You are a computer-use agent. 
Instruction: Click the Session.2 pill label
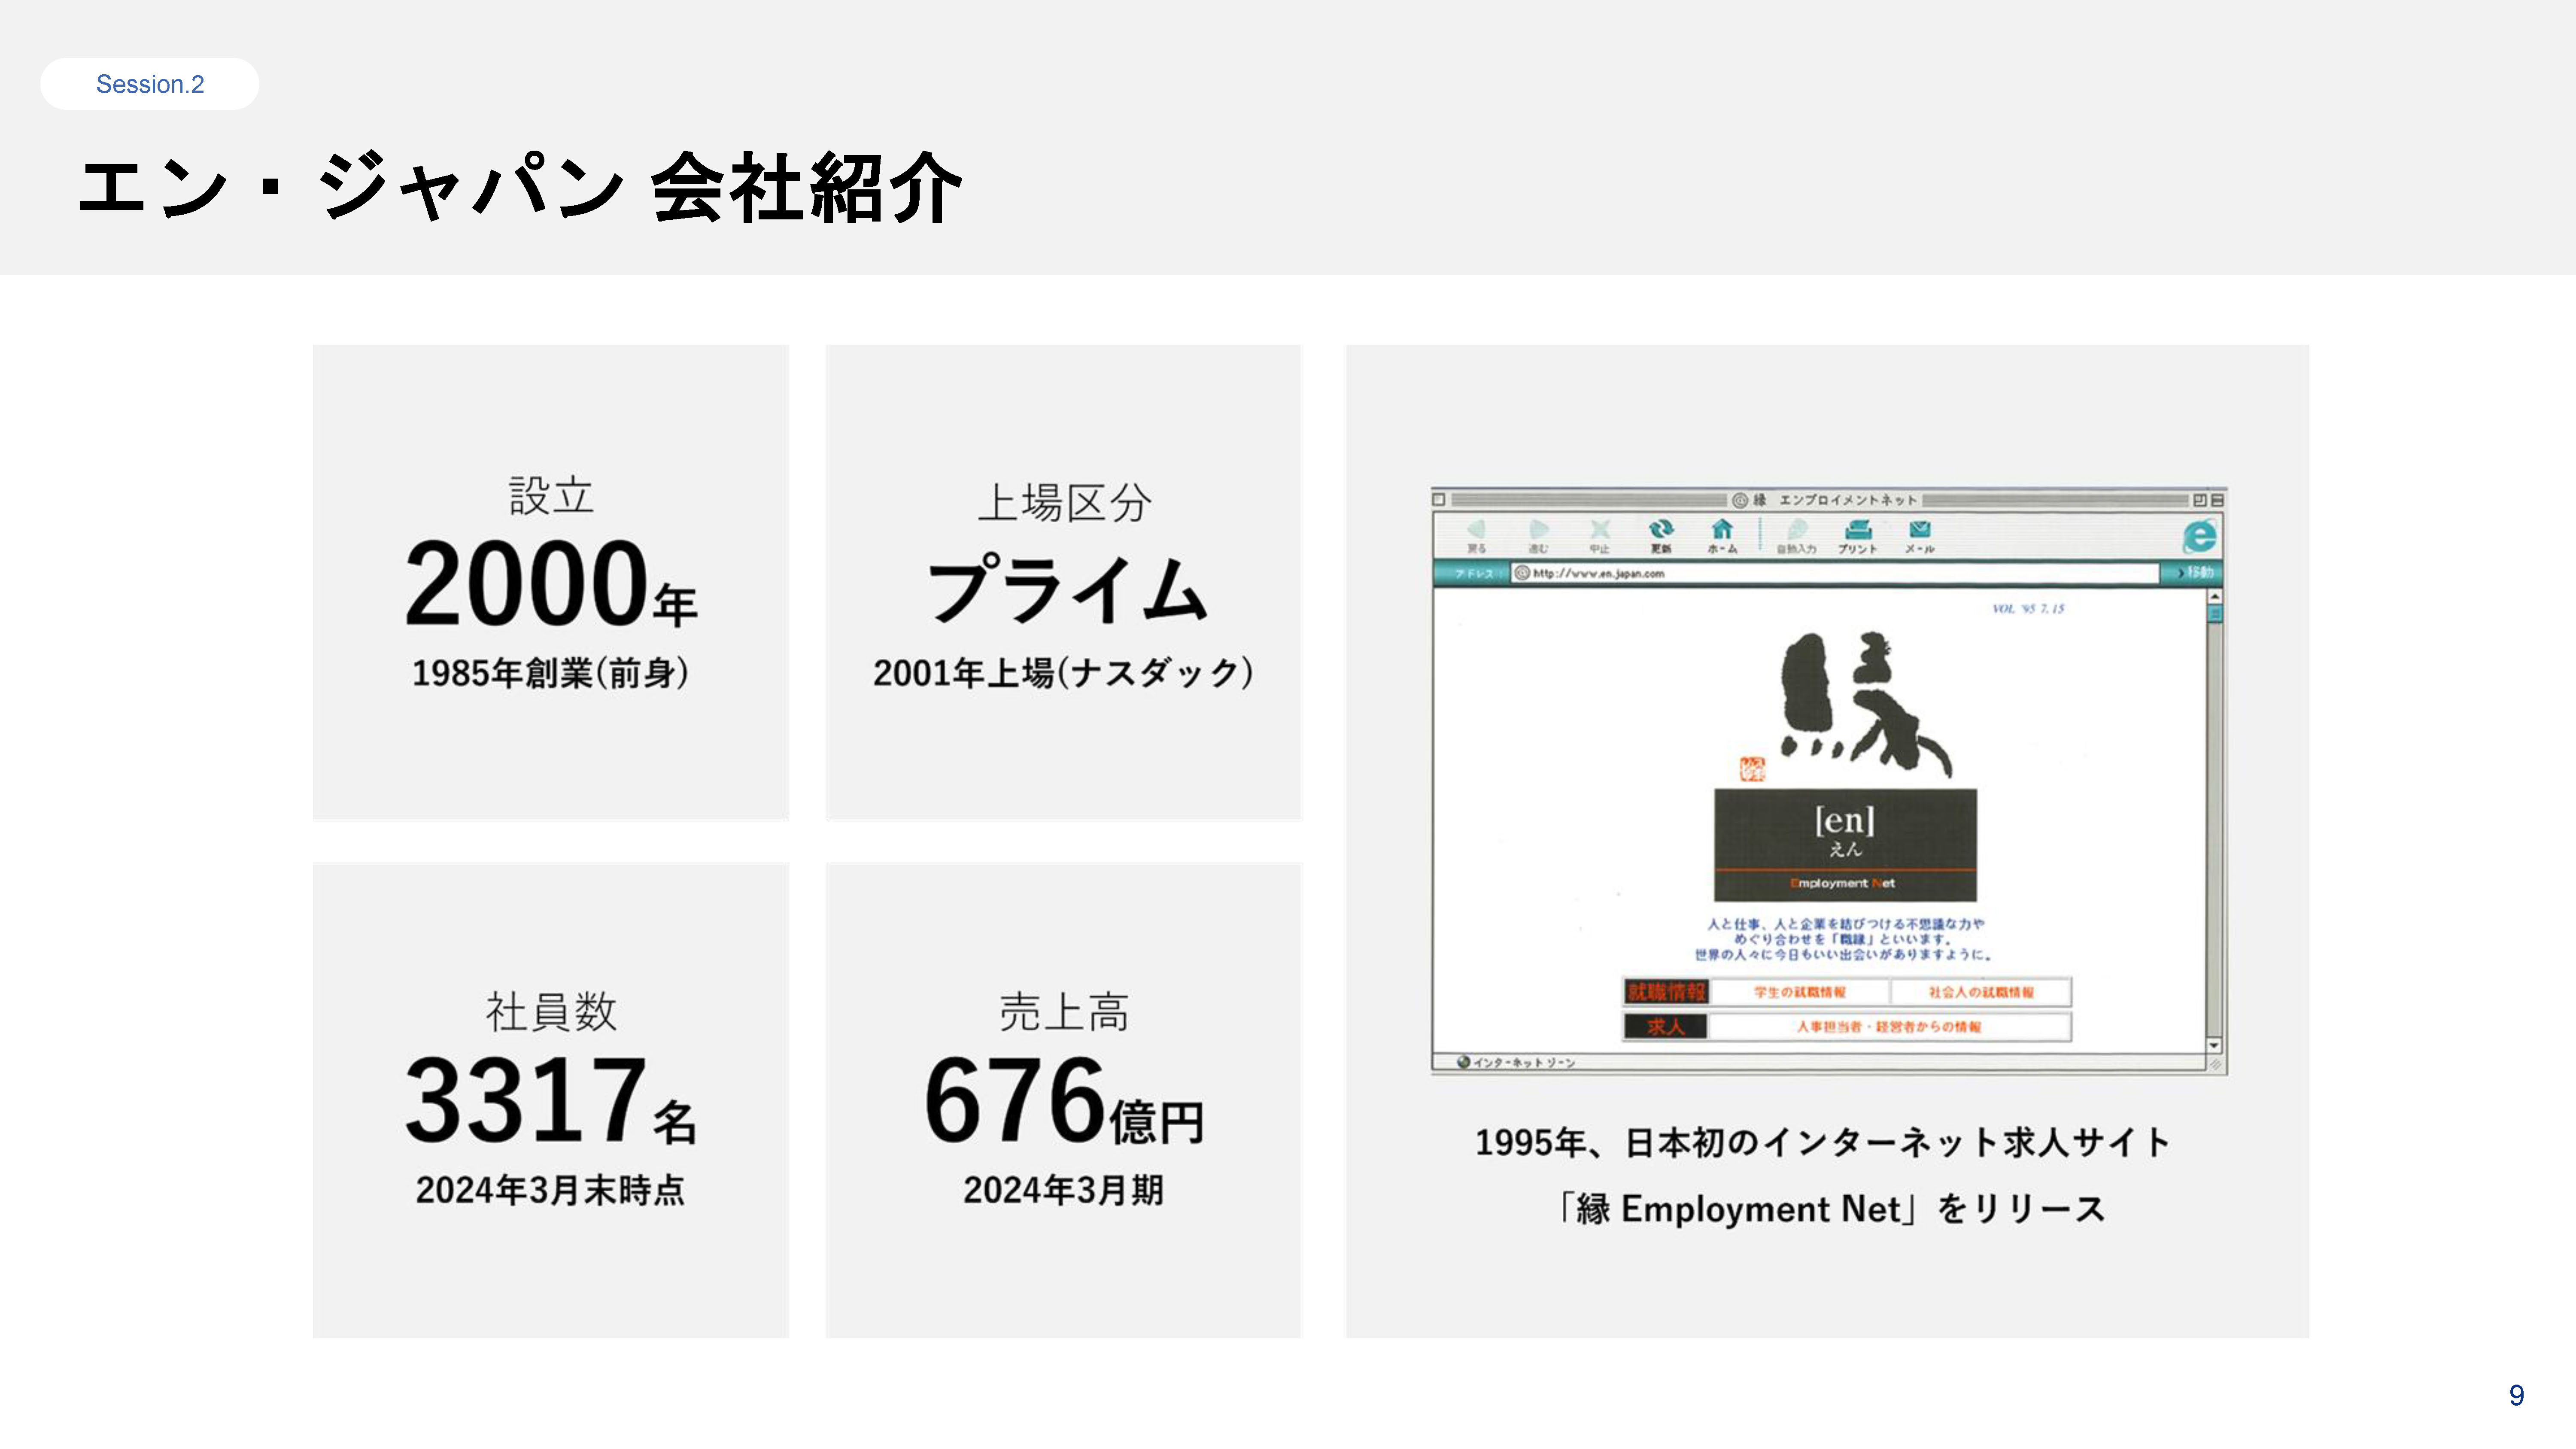tap(150, 84)
